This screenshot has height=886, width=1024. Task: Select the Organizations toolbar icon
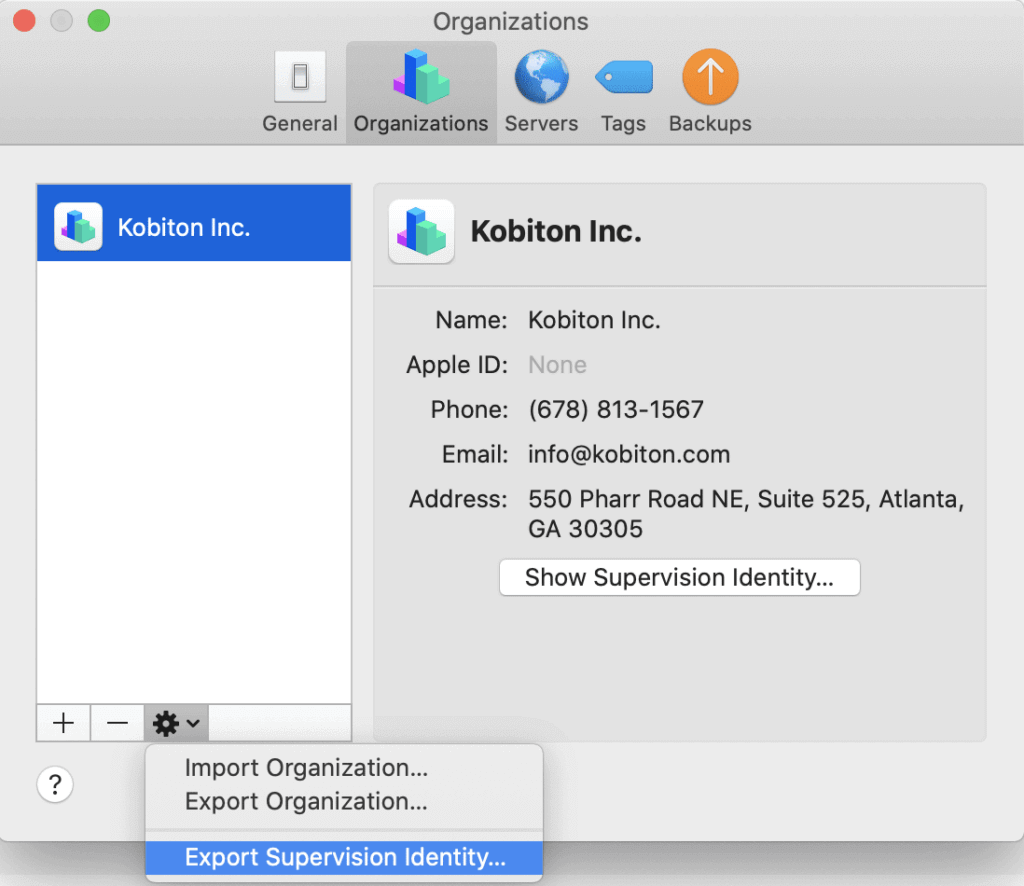[x=420, y=90]
